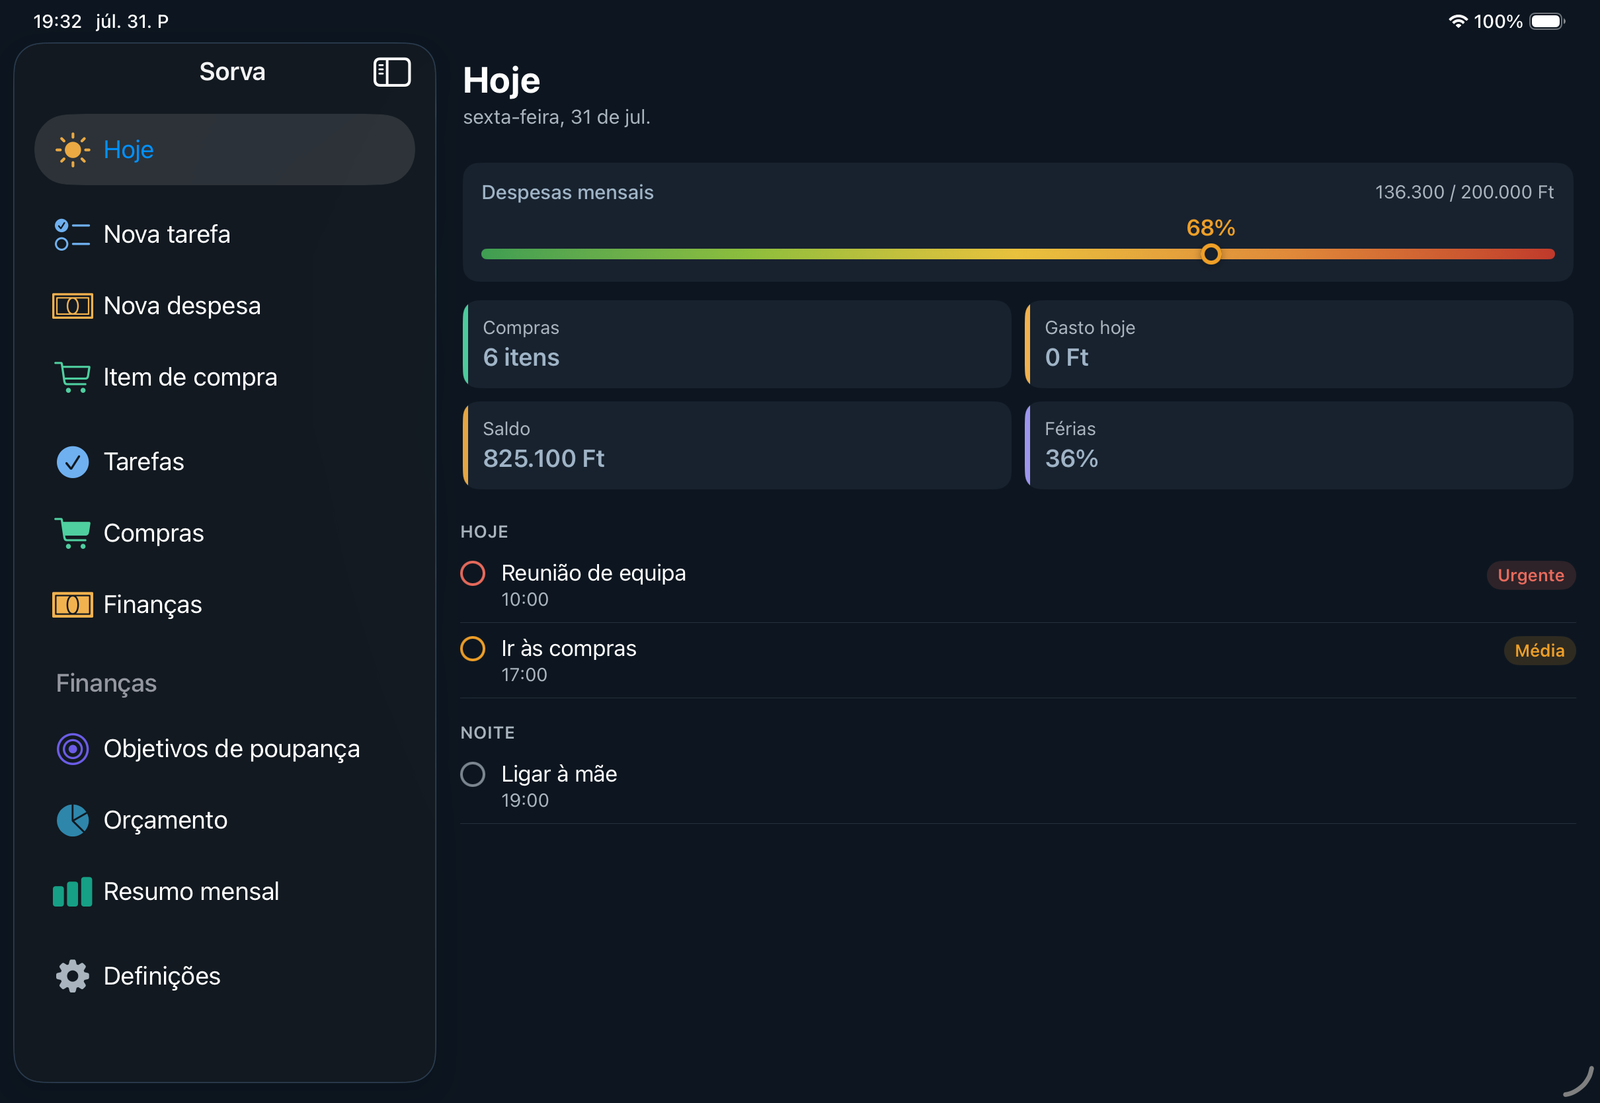Screen dimensions: 1600x1103
Task: Click the Objetivos de poupança target icon
Action: click(x=72, y=749)
